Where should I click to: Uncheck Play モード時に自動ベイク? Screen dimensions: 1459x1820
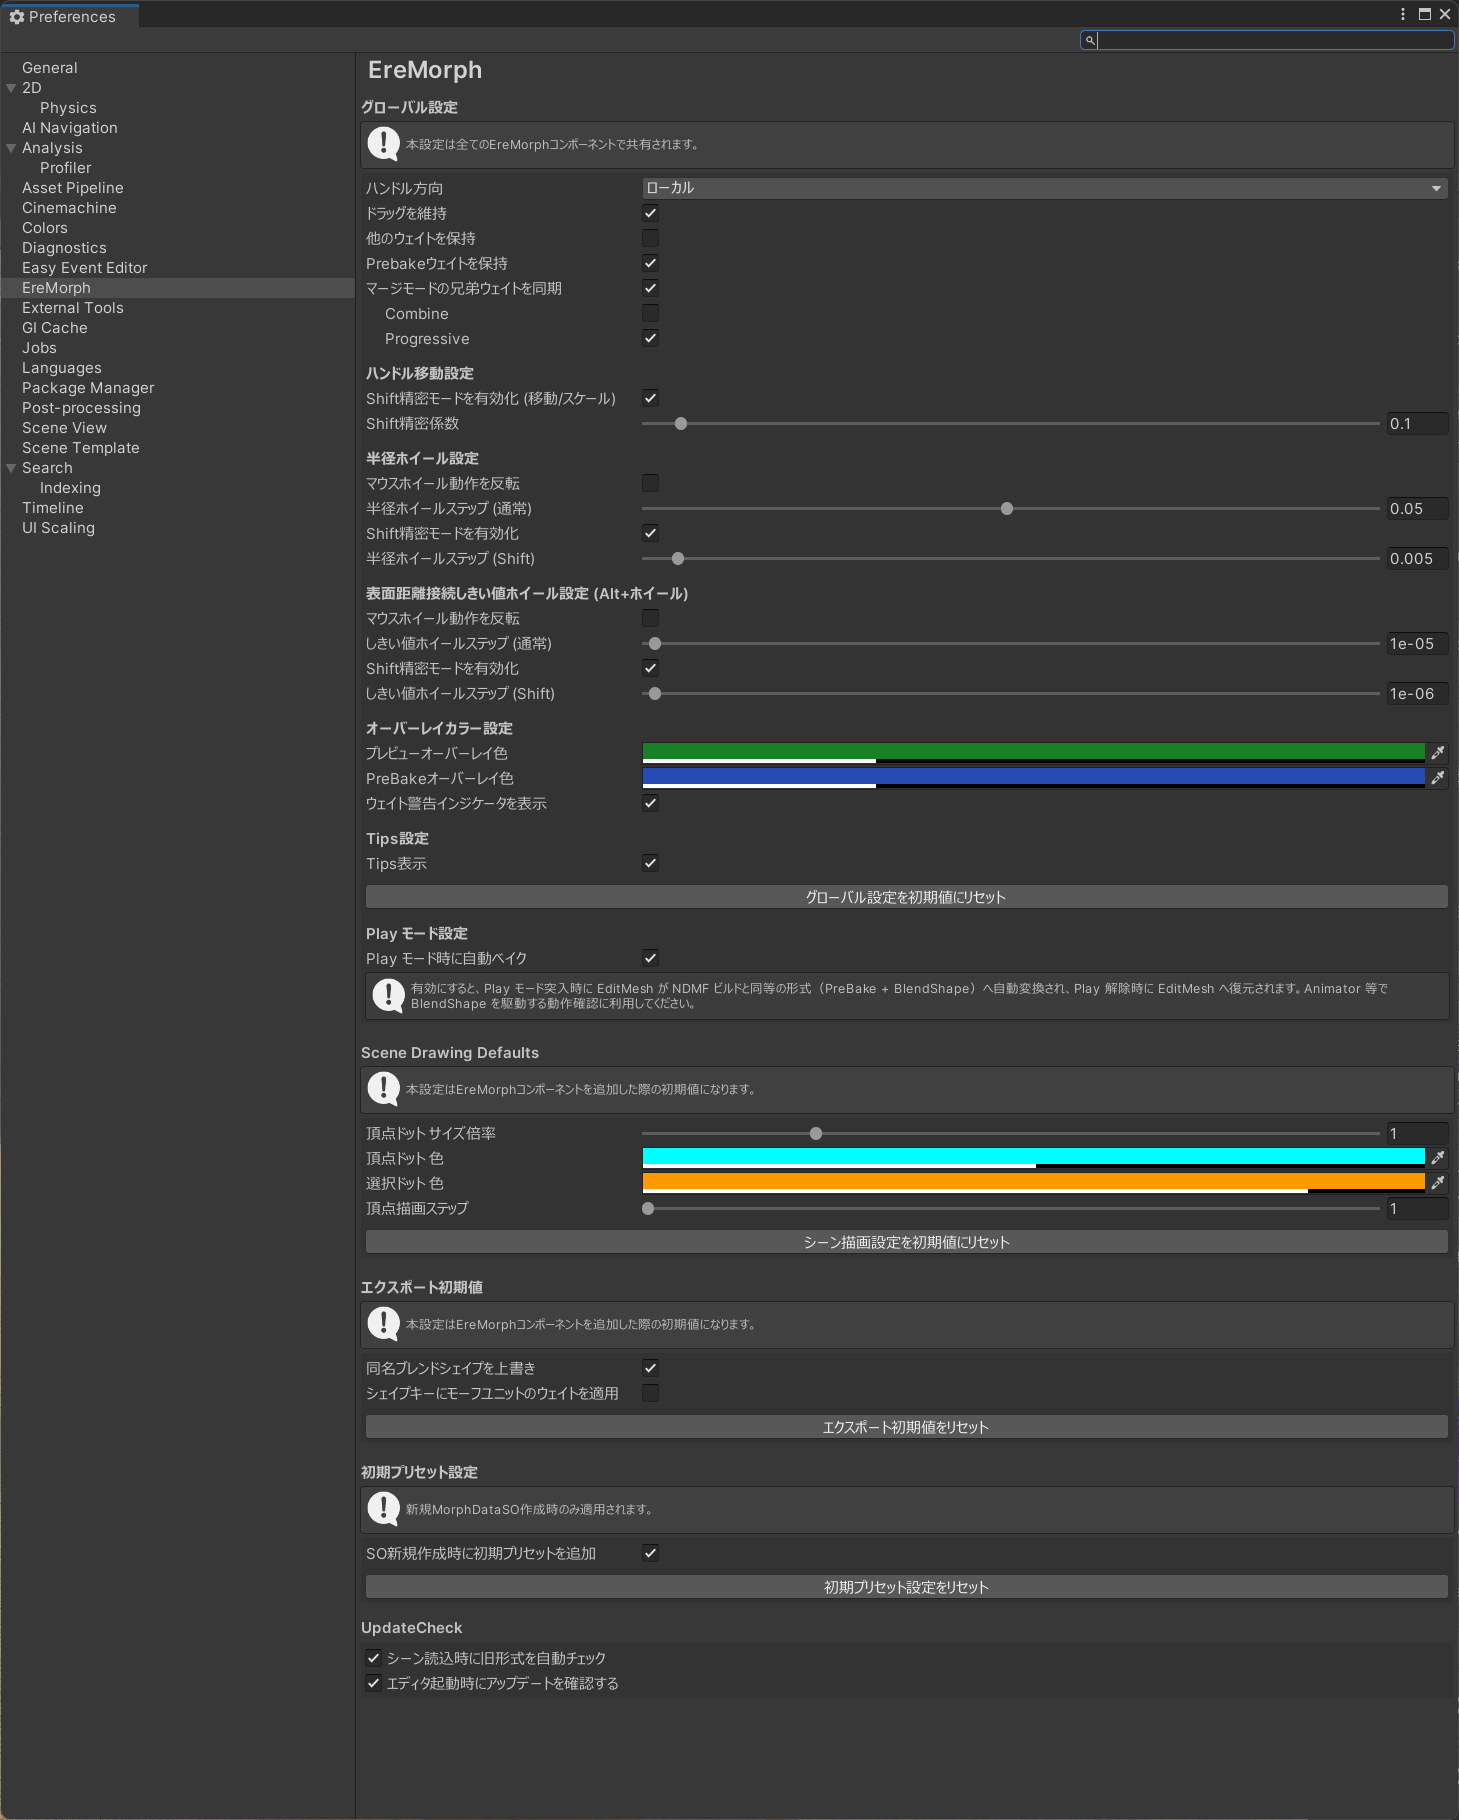pos(650,958)
